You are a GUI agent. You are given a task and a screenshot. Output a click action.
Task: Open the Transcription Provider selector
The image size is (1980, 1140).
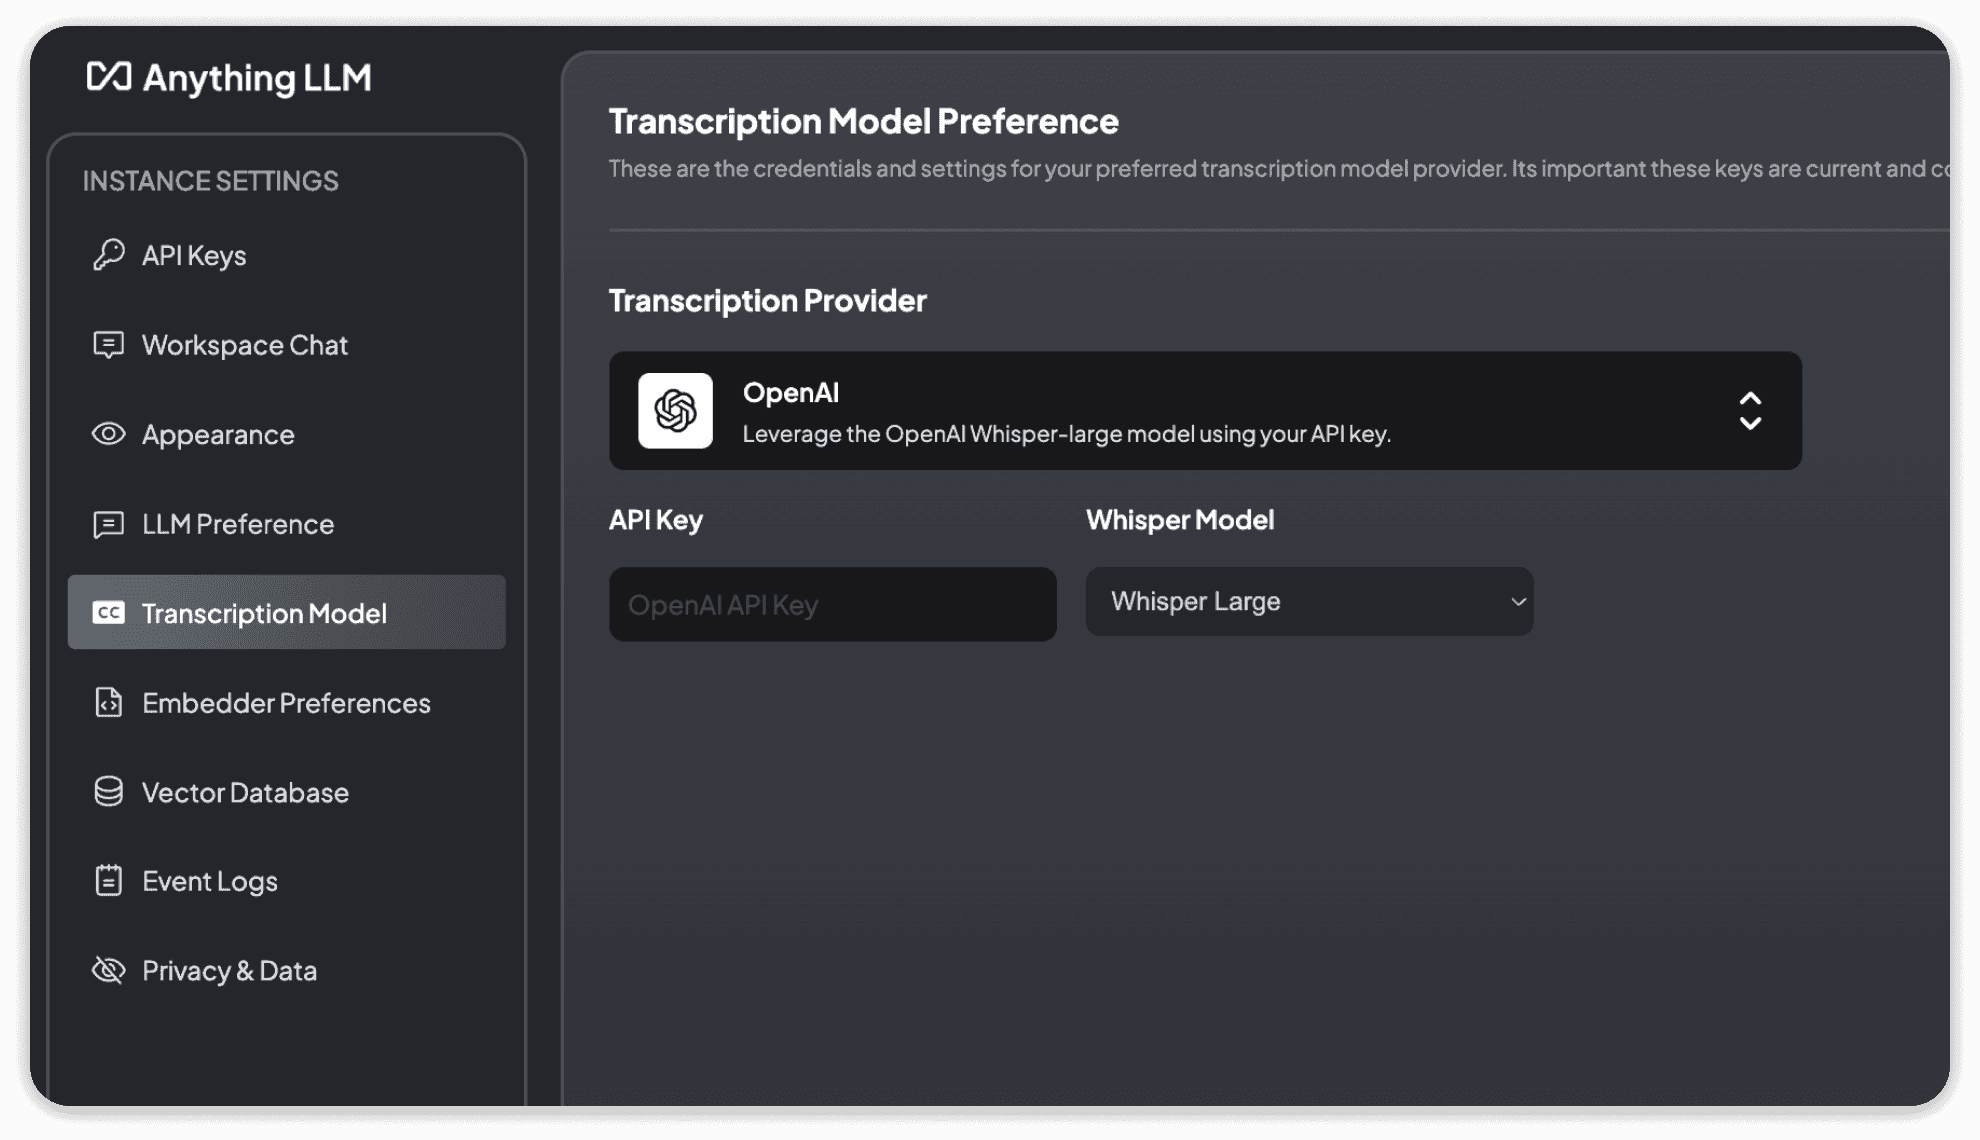pyautogui.click(x=1200, y=411)
